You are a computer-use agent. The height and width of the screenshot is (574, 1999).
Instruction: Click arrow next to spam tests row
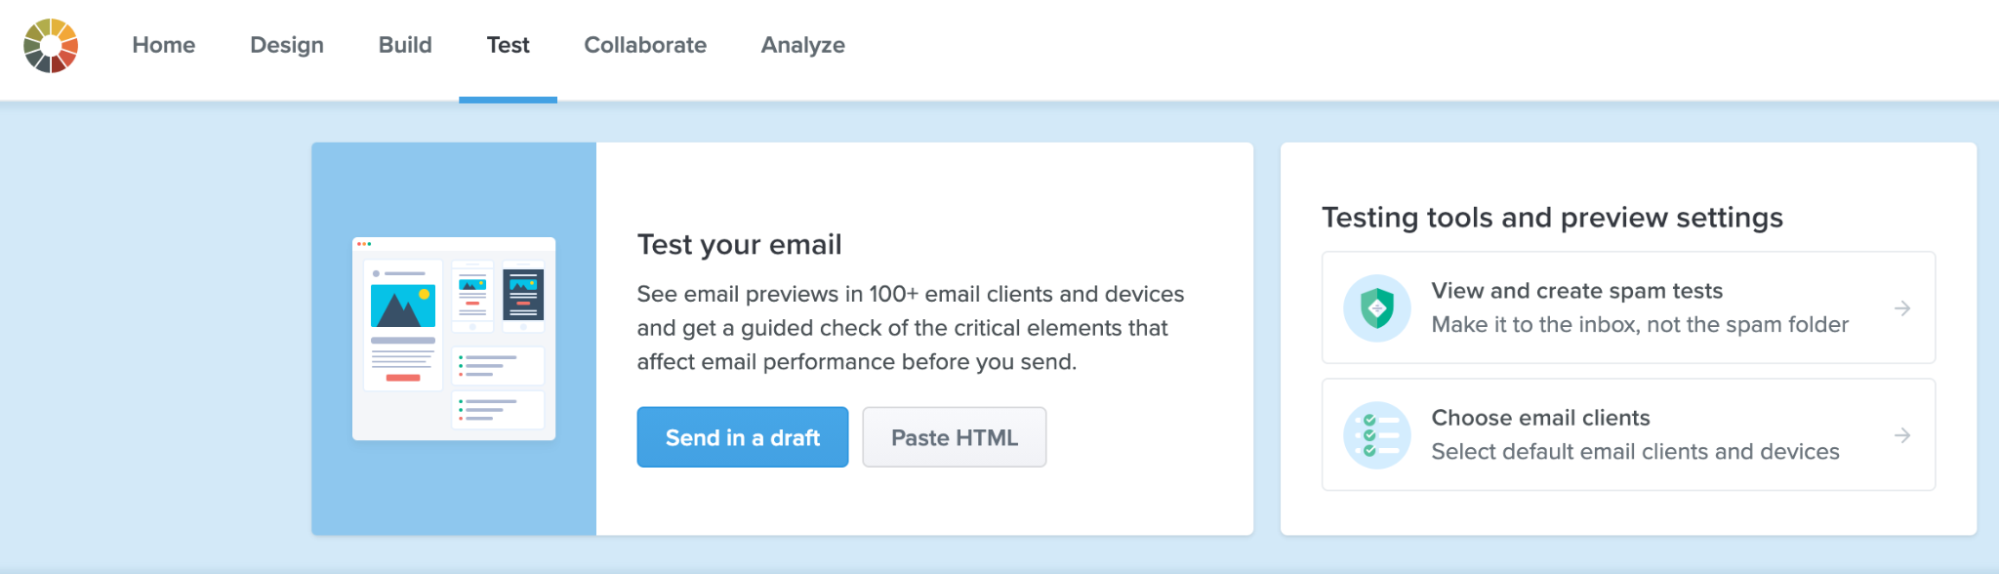[x=1902, y=309]
